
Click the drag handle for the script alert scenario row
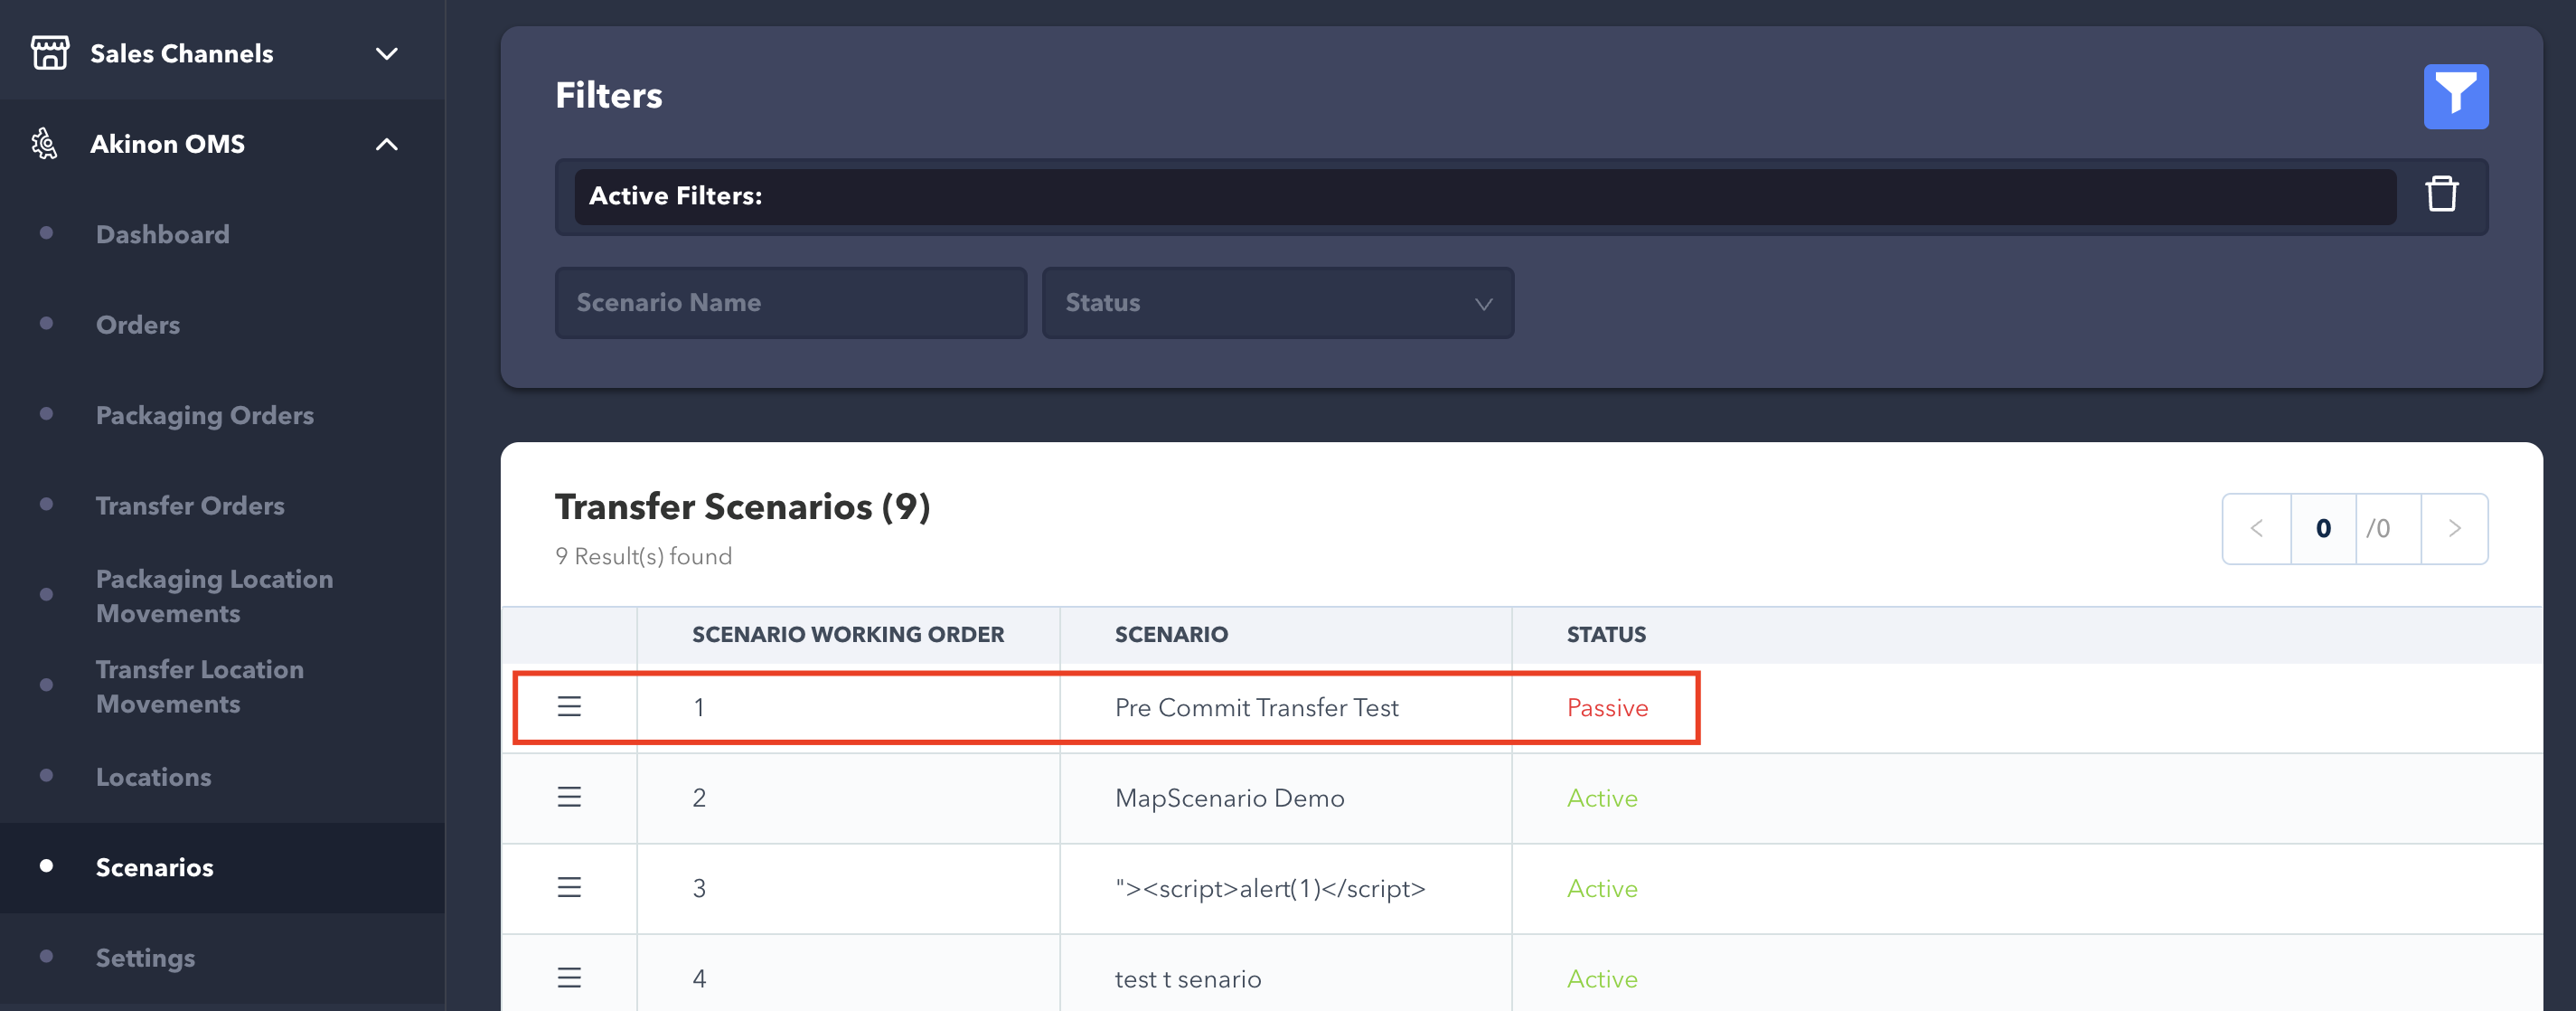pos(569,888)
